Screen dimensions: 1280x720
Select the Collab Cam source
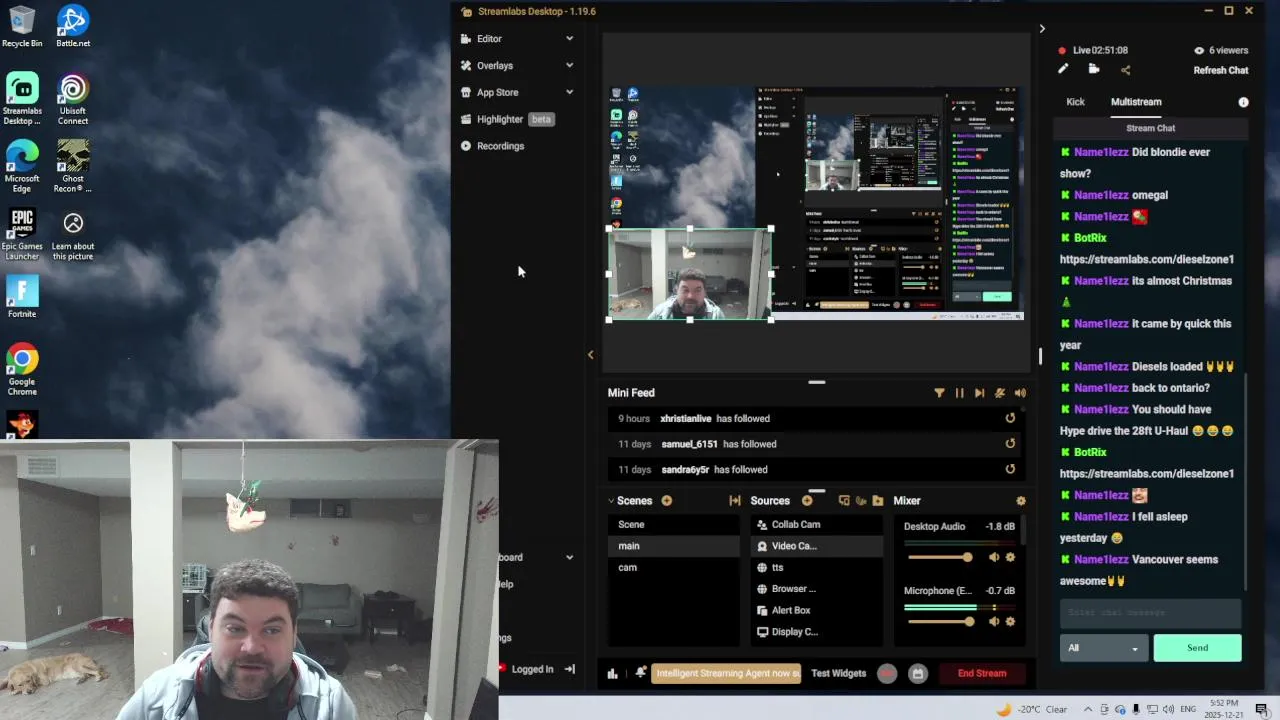(817, 524)
